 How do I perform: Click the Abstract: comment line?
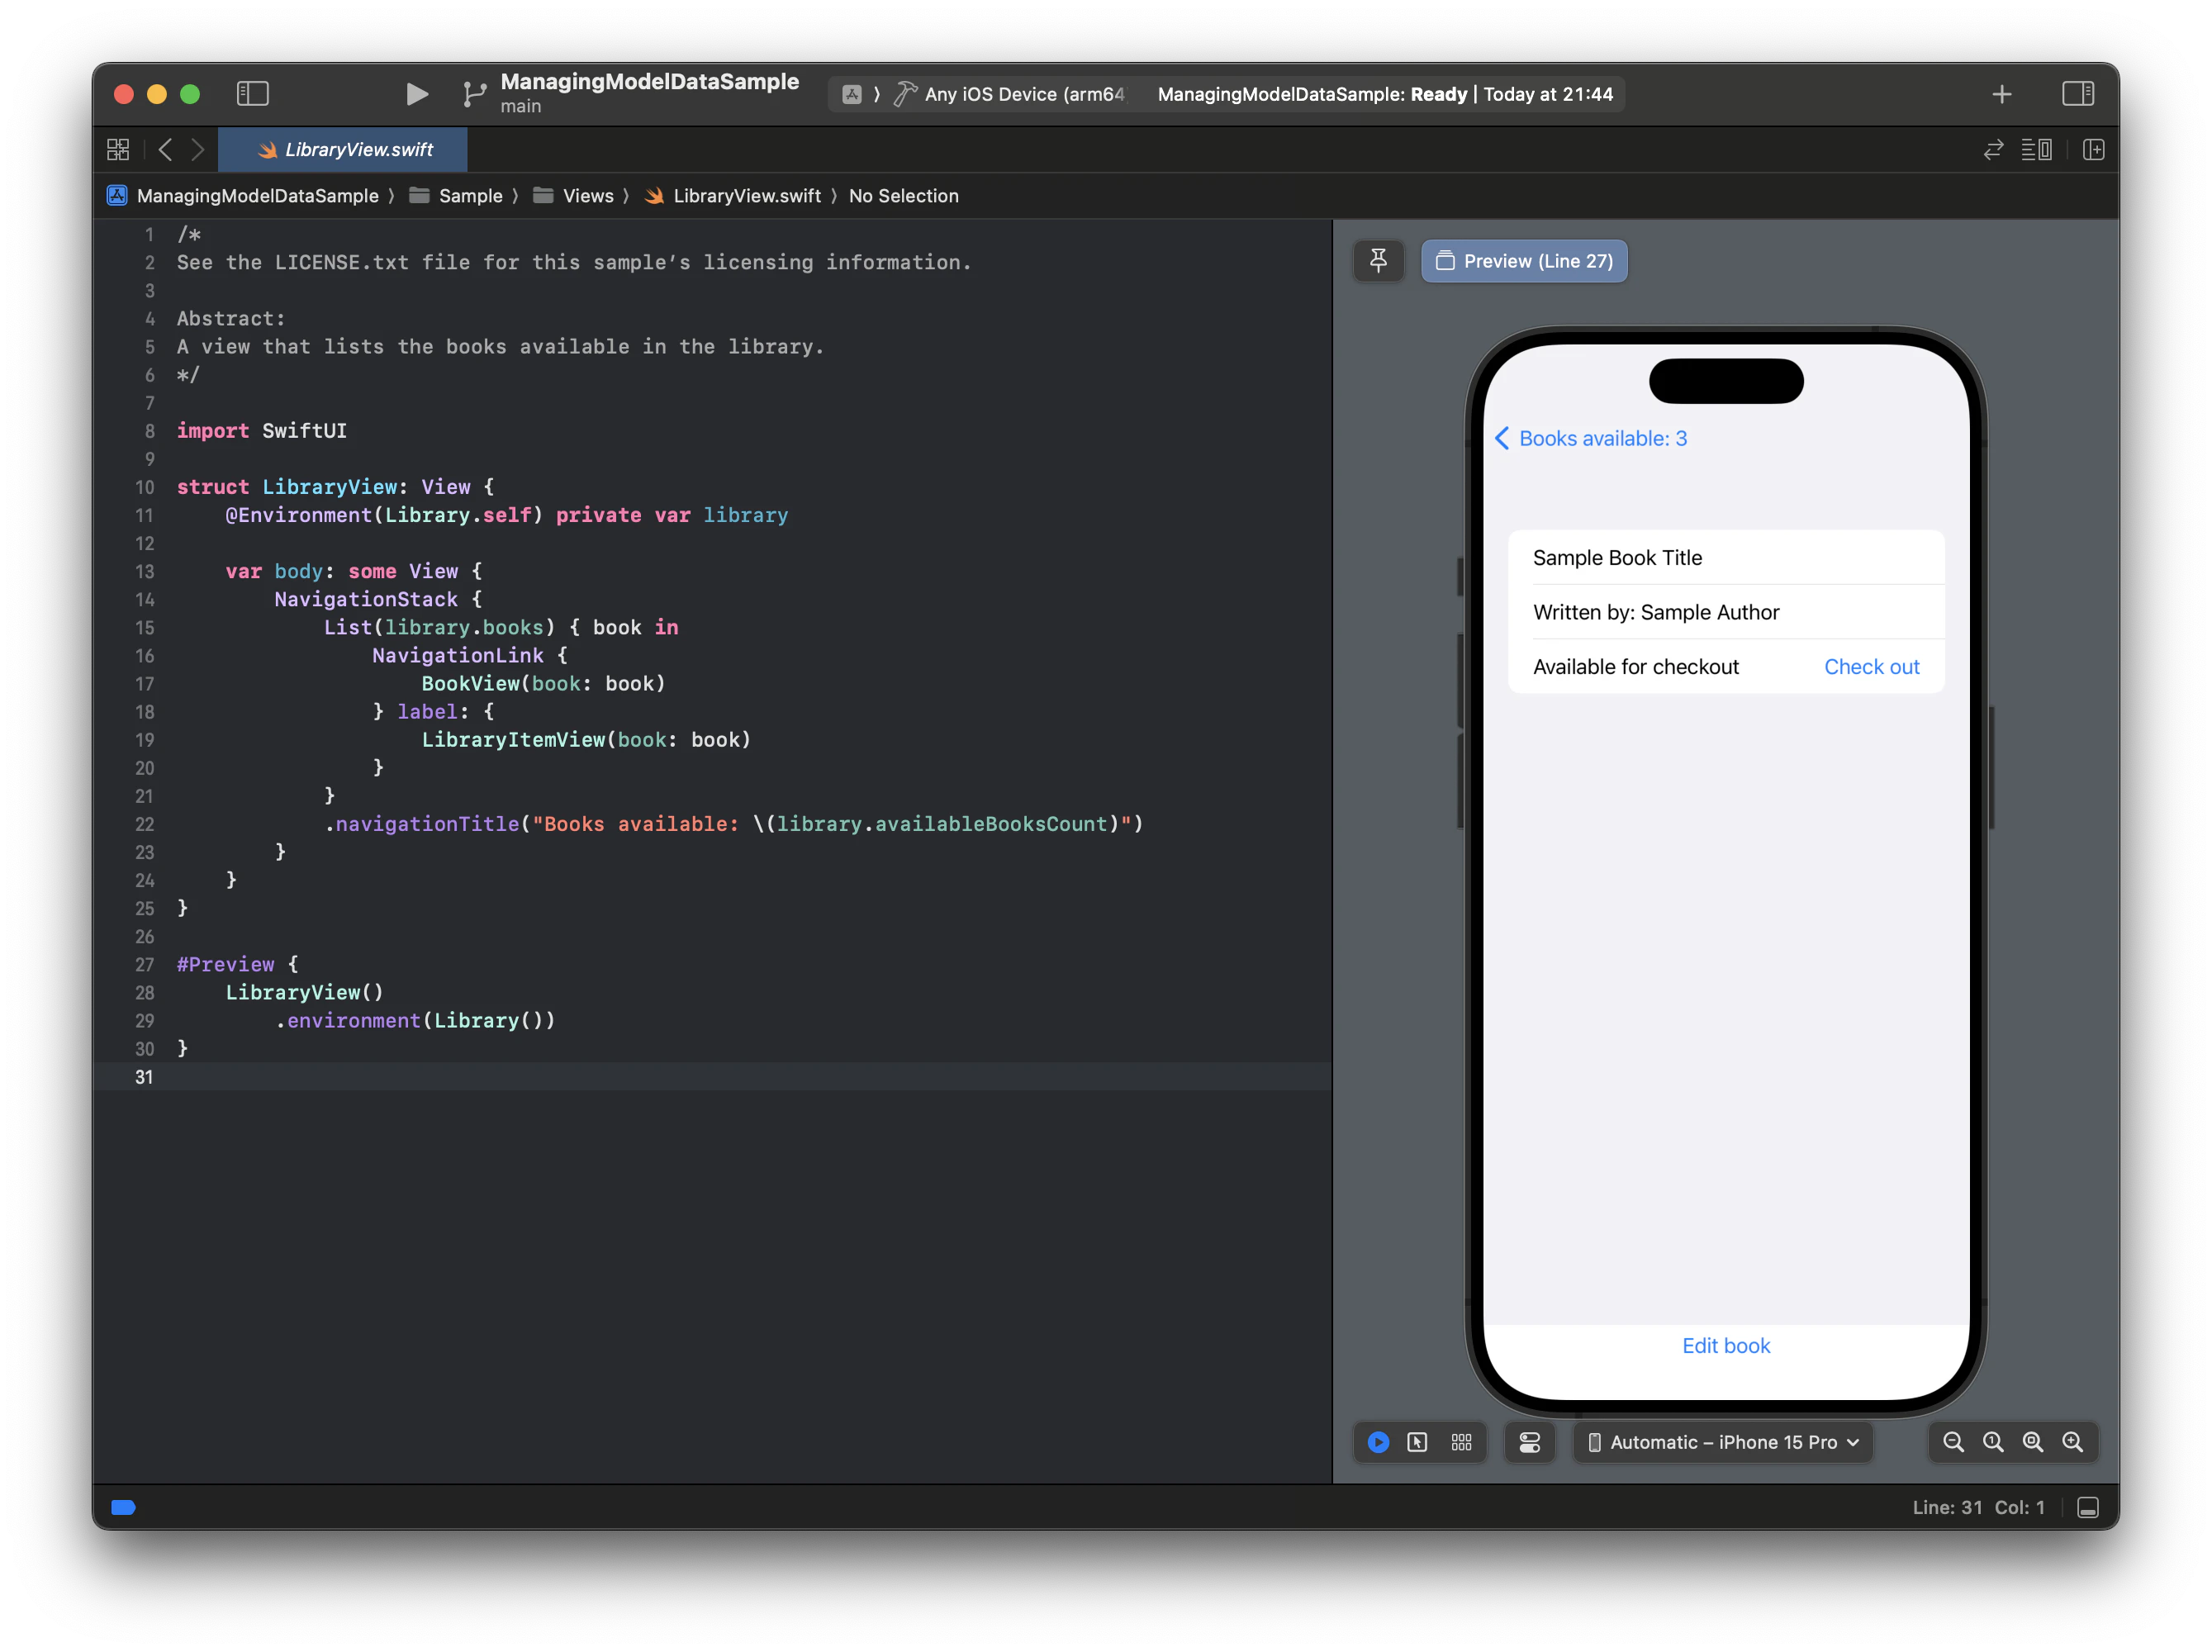(x=231, y=319)
